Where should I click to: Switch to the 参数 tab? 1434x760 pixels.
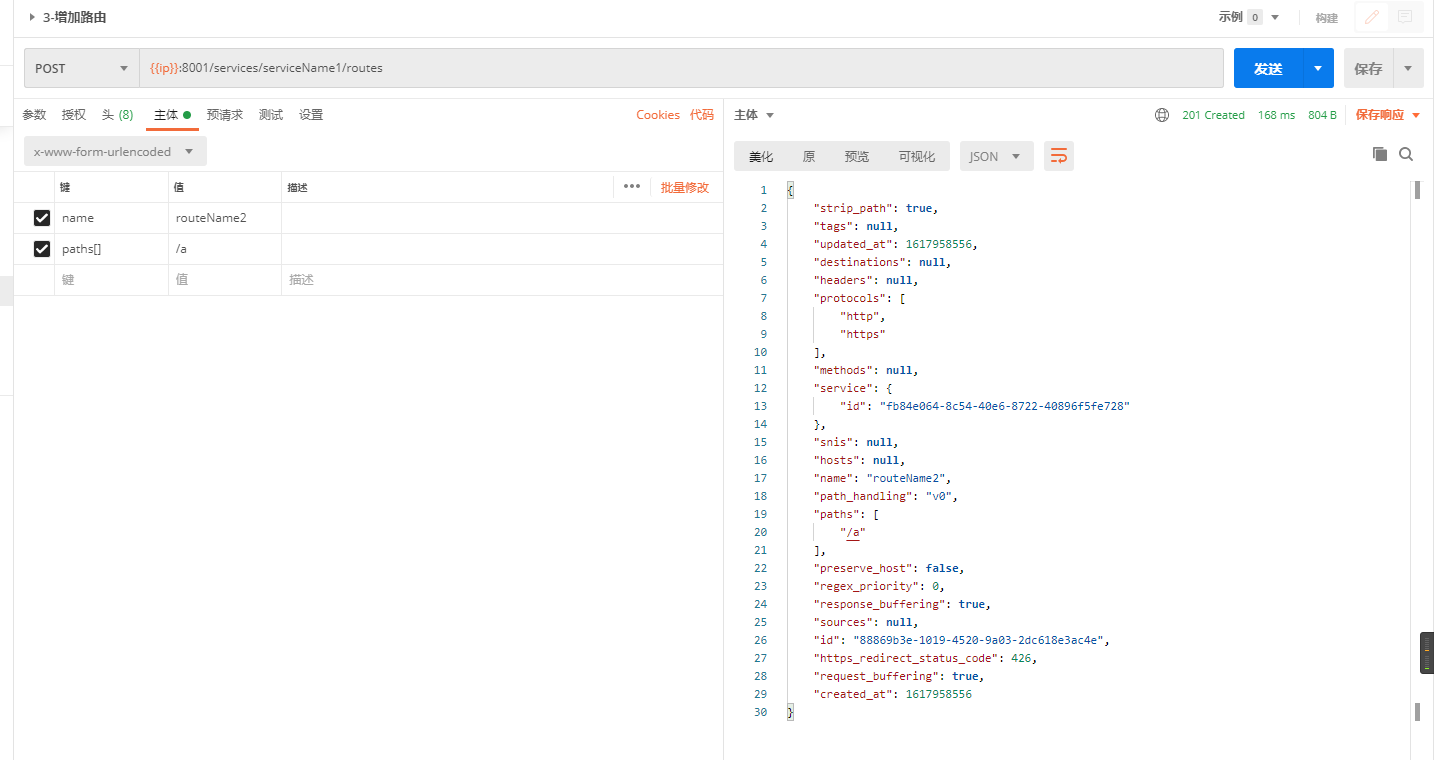pos(35,115)
